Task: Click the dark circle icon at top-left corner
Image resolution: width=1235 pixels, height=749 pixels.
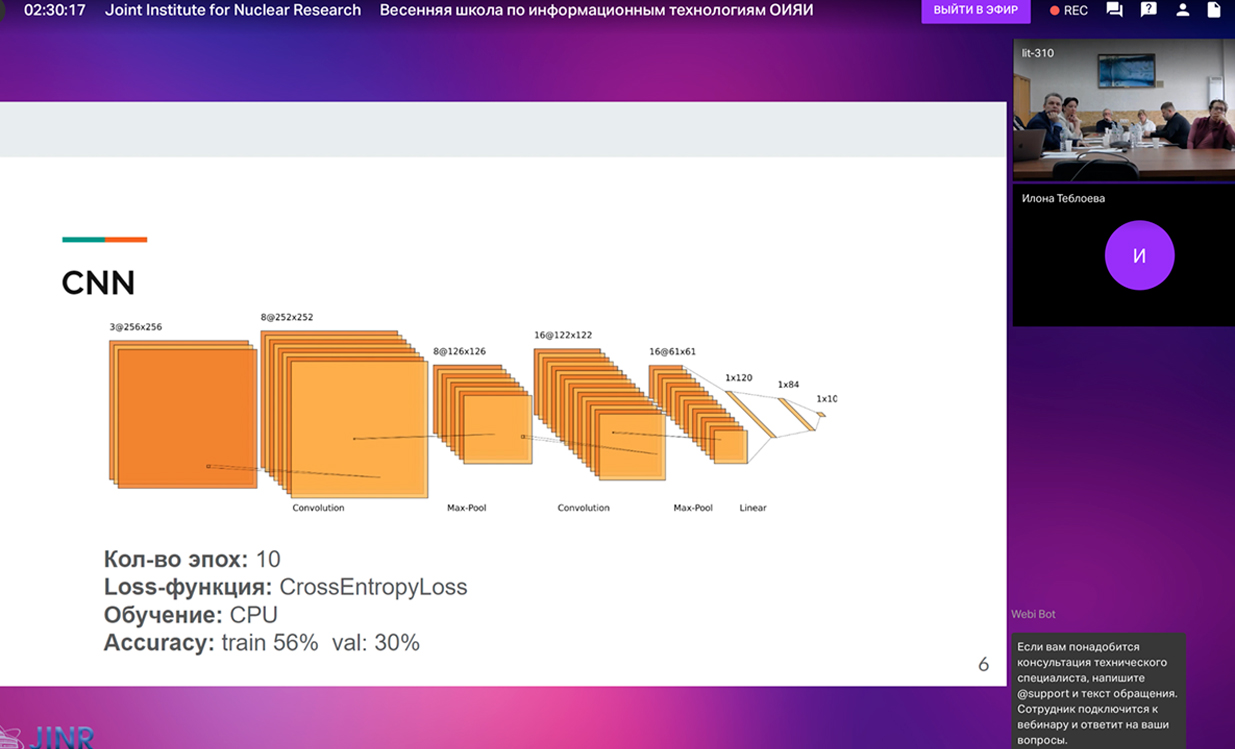Action: 3,9
